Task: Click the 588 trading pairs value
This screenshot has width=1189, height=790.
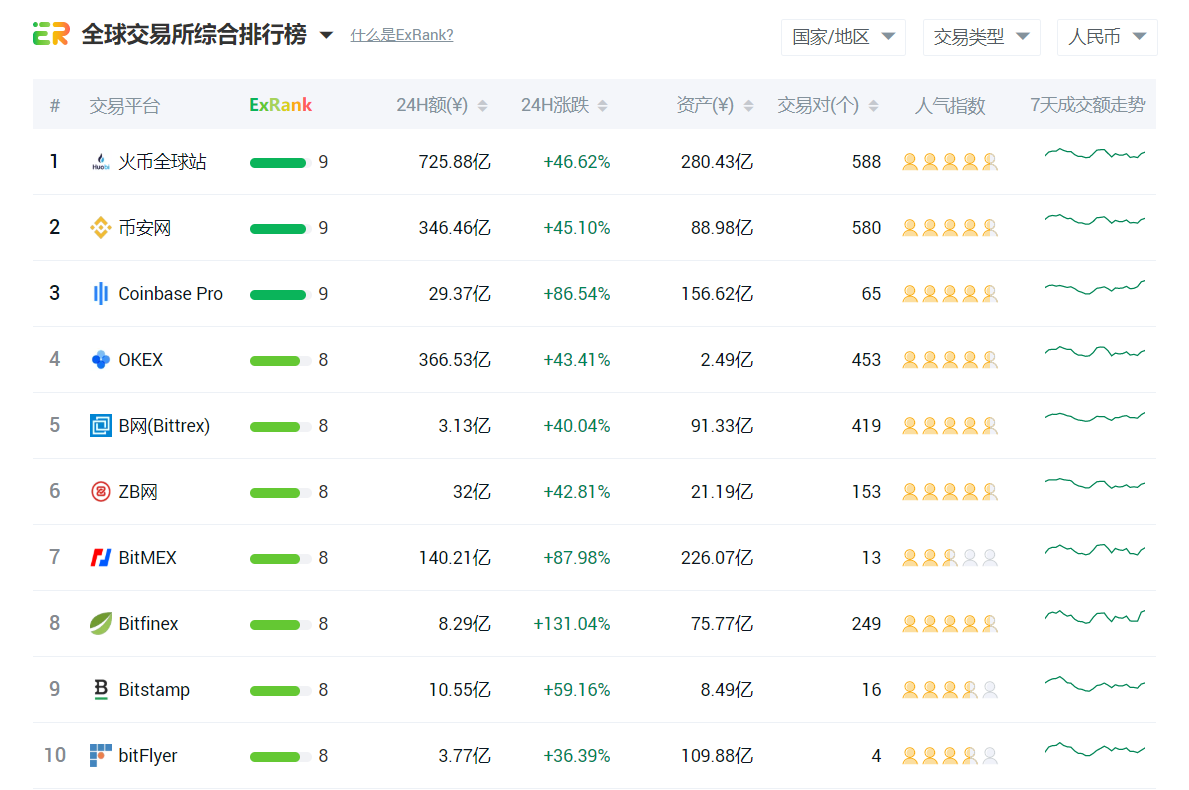Action: point(866,161)
